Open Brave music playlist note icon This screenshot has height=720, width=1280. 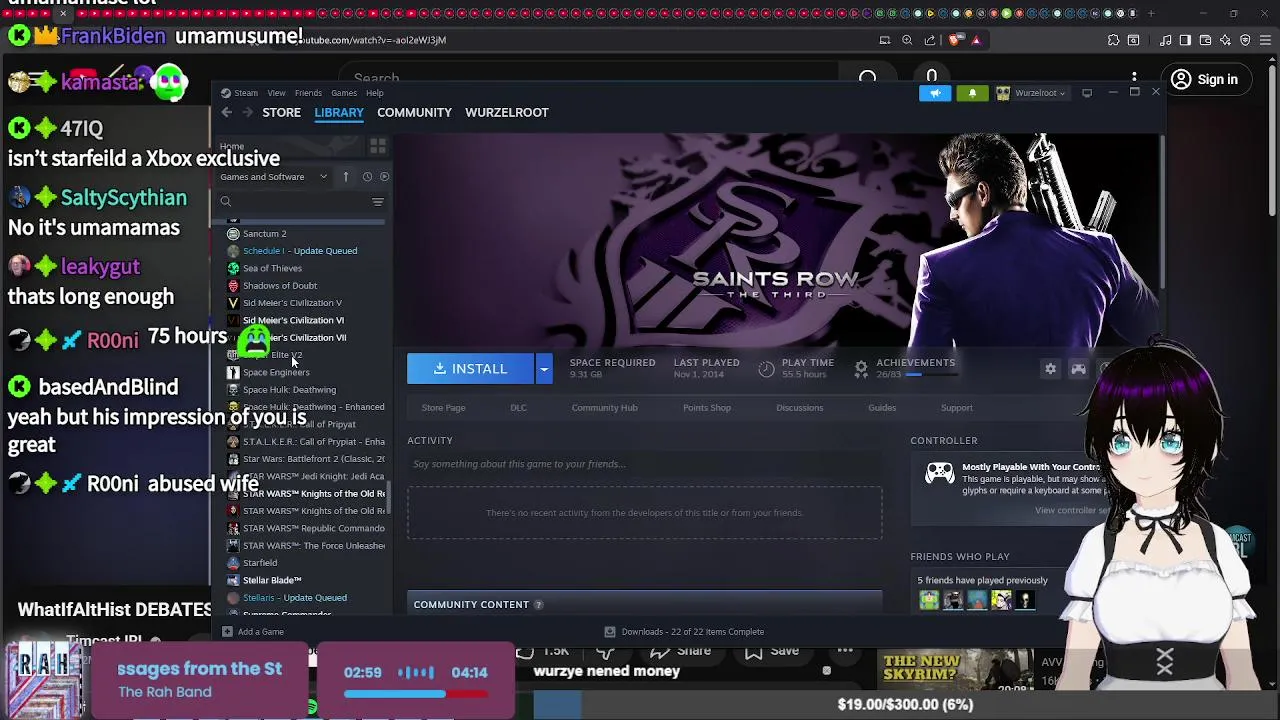pyautogui.click(x=1166, y=40)
